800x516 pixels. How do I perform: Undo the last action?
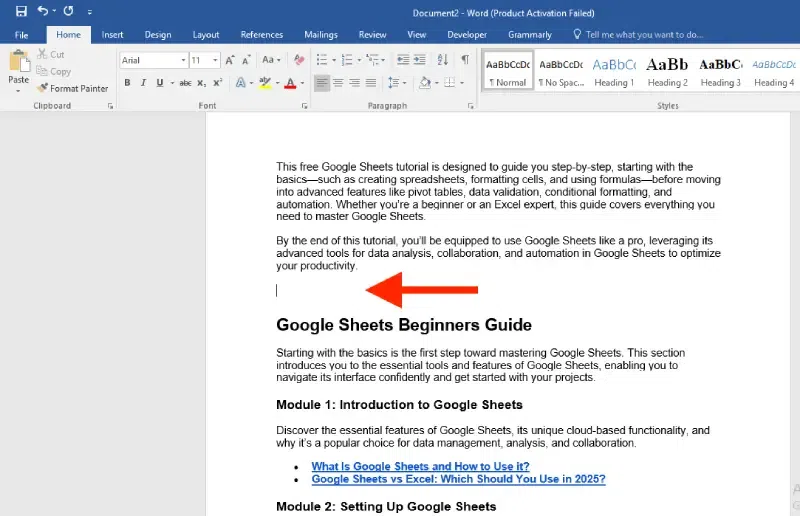(x=43, y=11)
